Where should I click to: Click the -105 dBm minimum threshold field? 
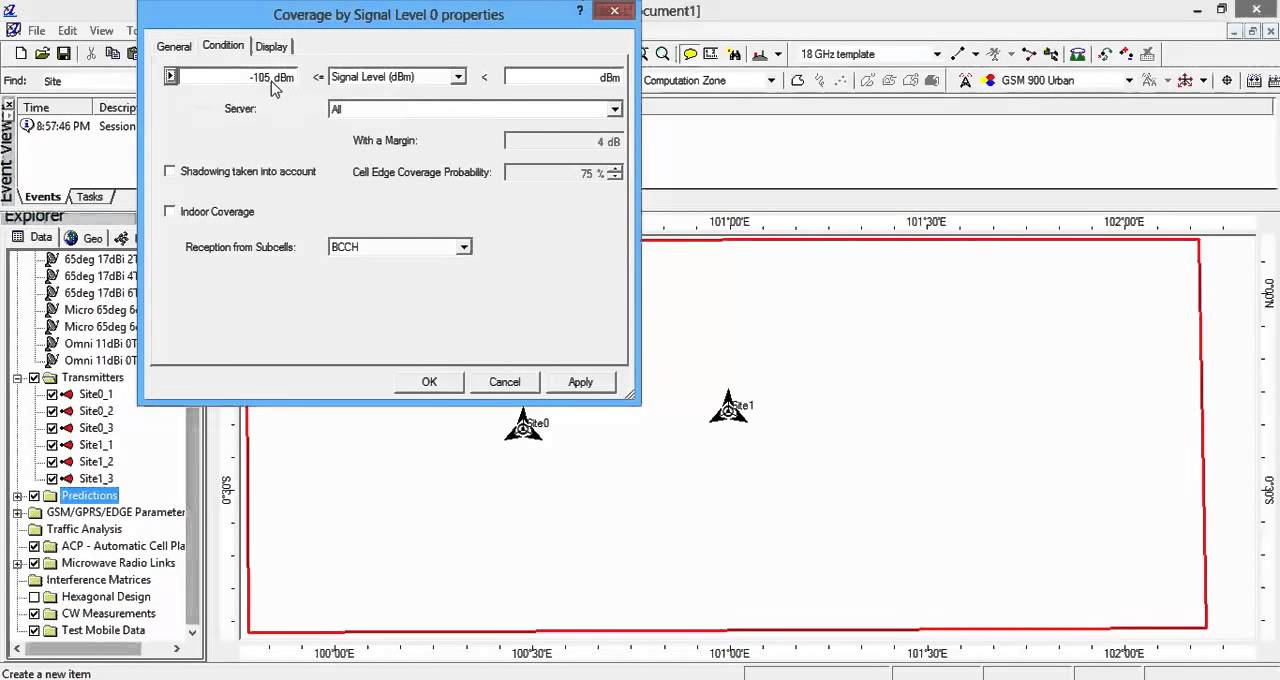click(237, 77)
